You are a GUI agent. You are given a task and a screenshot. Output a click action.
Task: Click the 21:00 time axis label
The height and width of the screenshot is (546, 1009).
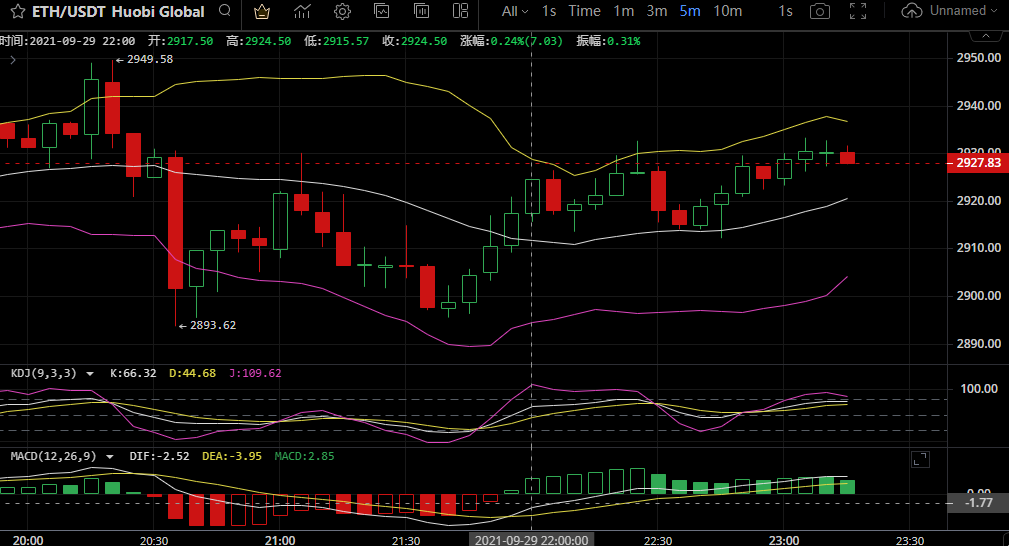(x=280, y=540)
